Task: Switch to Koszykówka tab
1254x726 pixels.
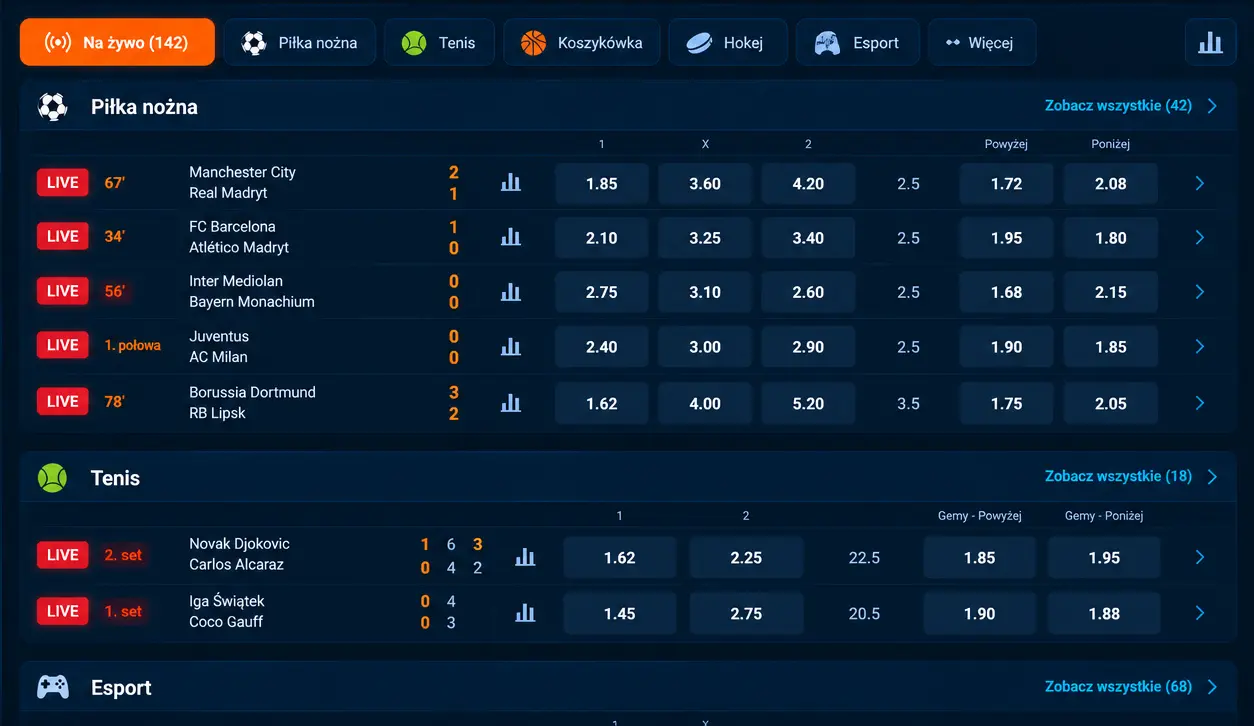Action: (582, 42)
